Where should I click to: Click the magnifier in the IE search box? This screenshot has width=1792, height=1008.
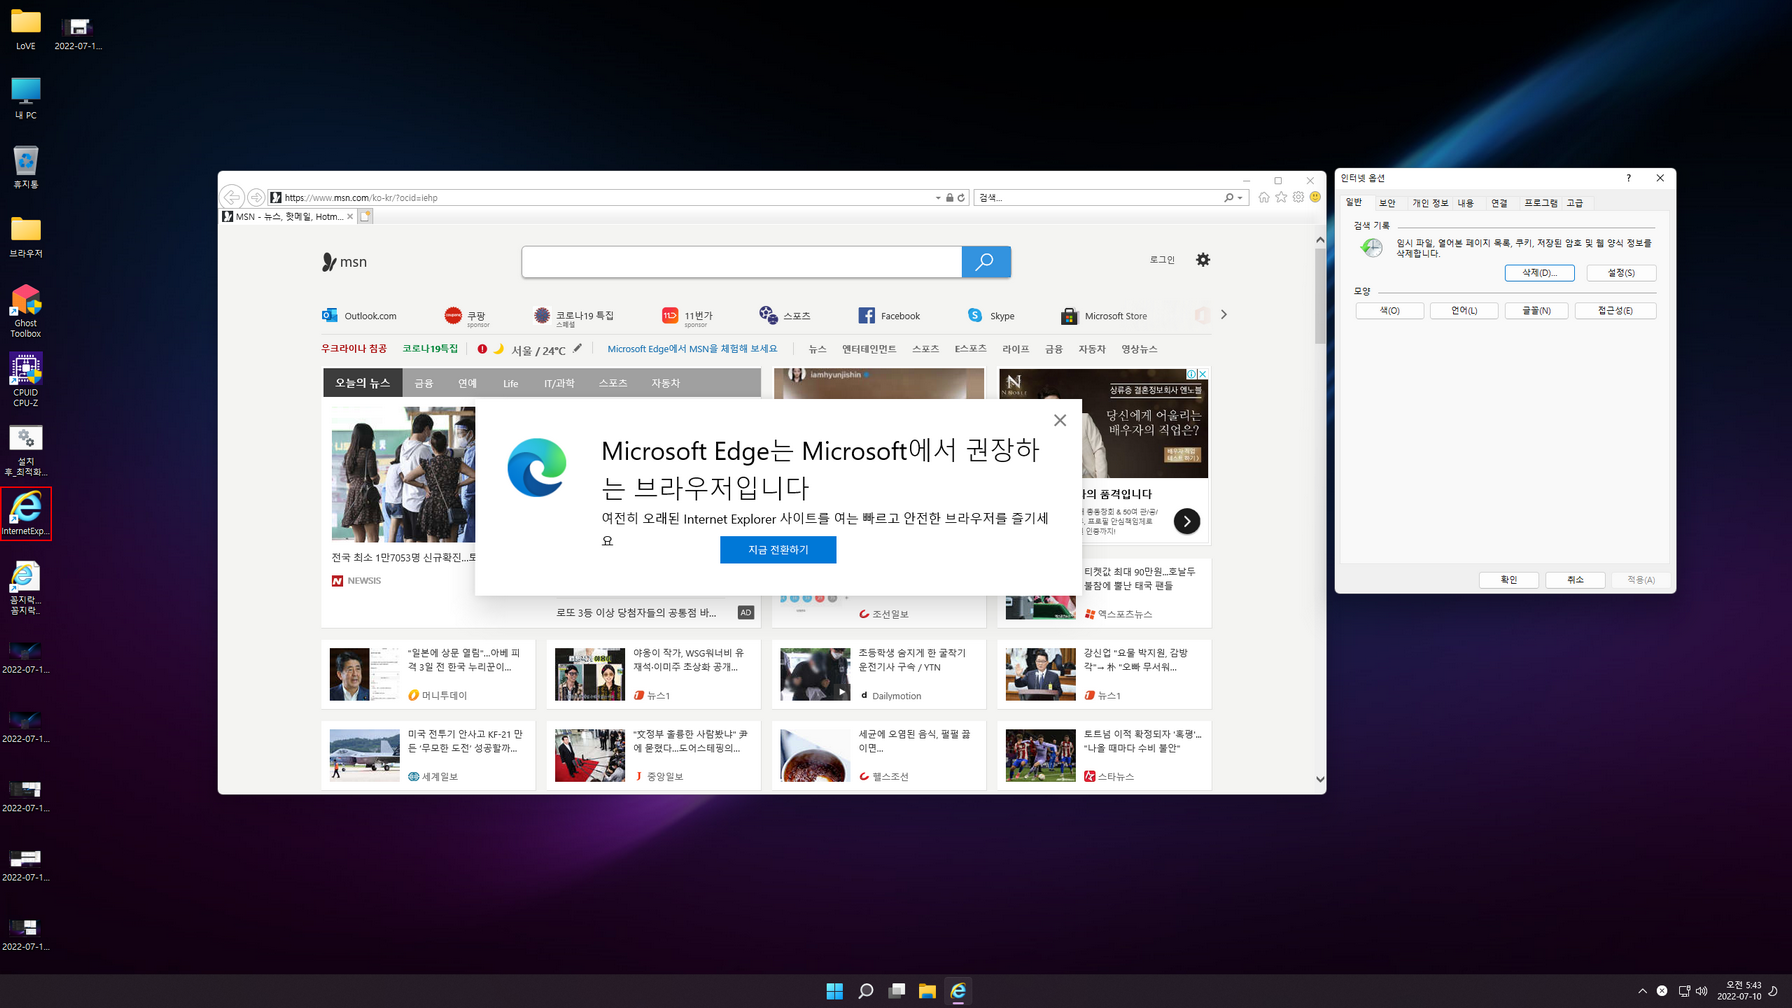click(x=1229, y=198)
